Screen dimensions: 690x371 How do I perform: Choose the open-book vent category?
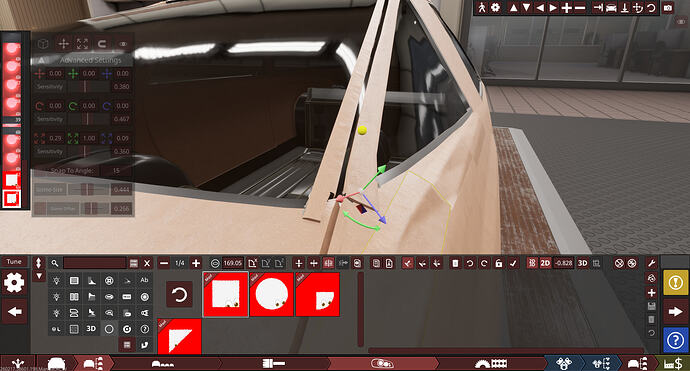(74, 297)
